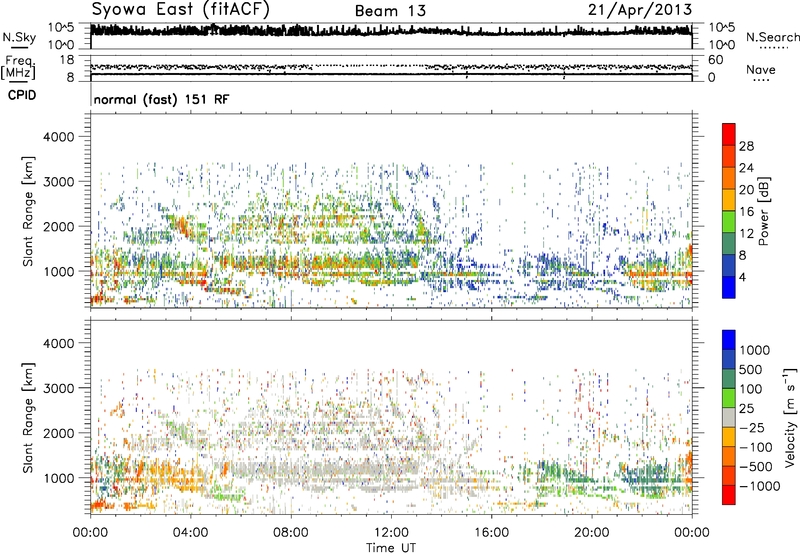800x554 pixels.
Task: Click the "Velocity [m s-1]" colorbar title
Action: click(790, 417)
